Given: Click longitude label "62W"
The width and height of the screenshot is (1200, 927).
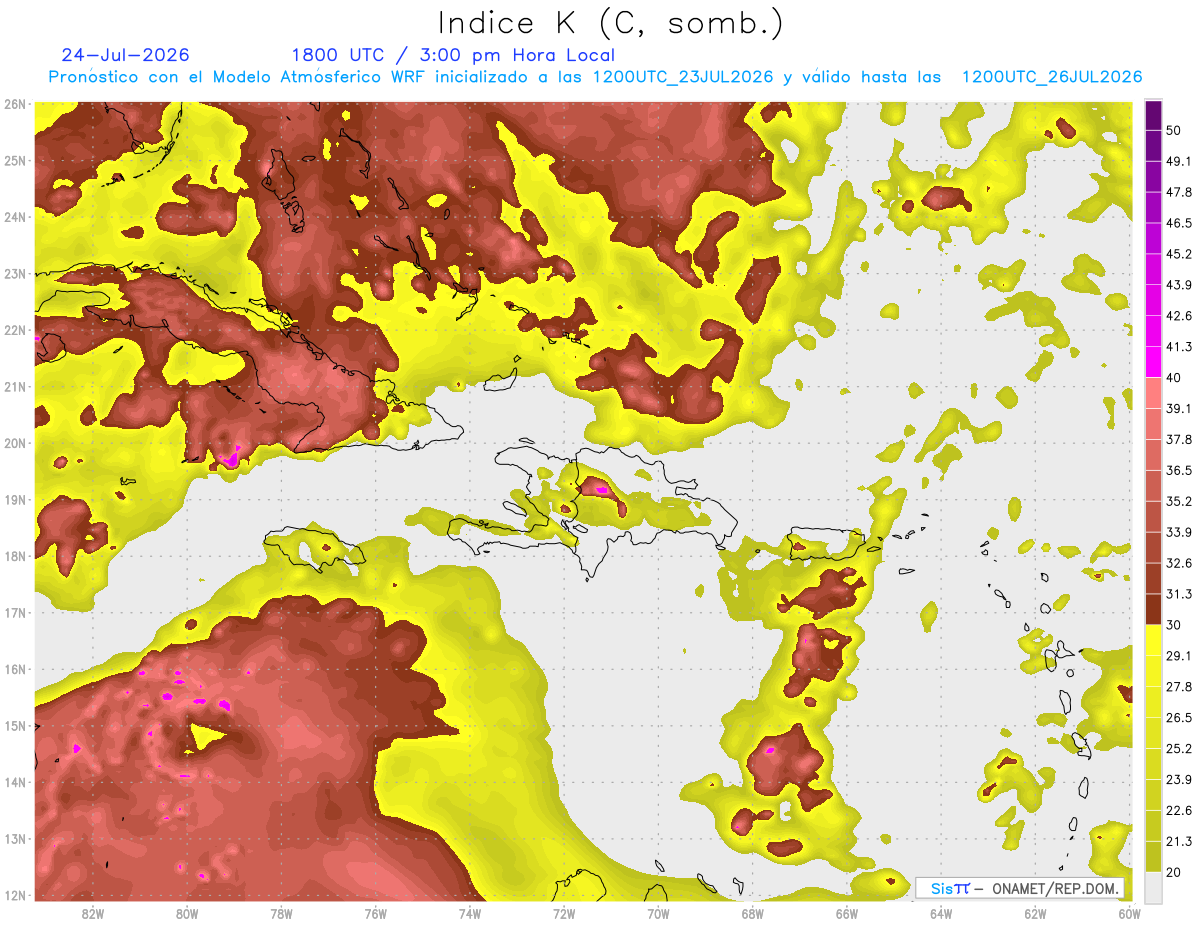Looking at the screenshot, I should pos(1035,913).
